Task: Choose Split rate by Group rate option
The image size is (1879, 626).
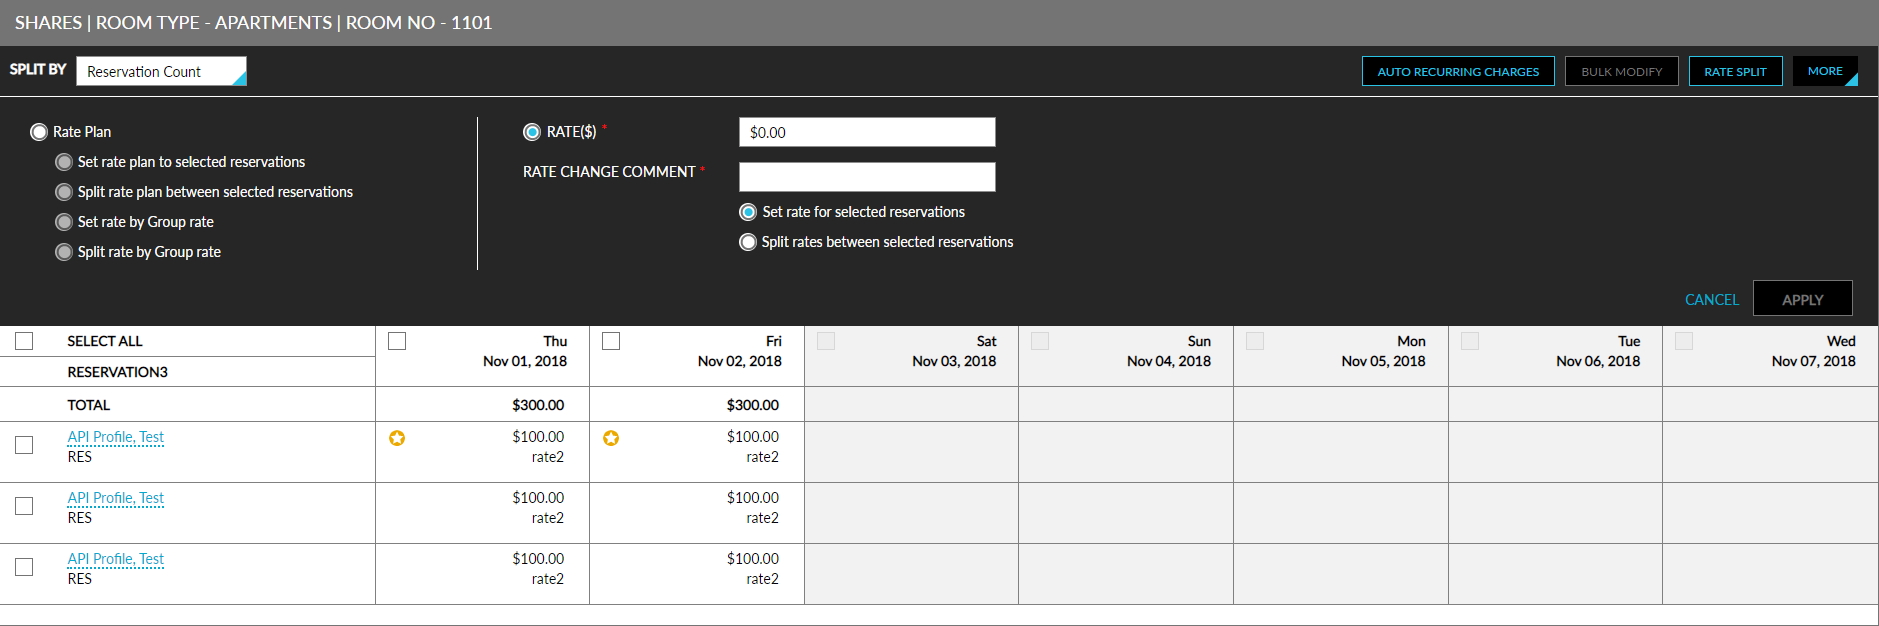Action: (x=64, y=252)
